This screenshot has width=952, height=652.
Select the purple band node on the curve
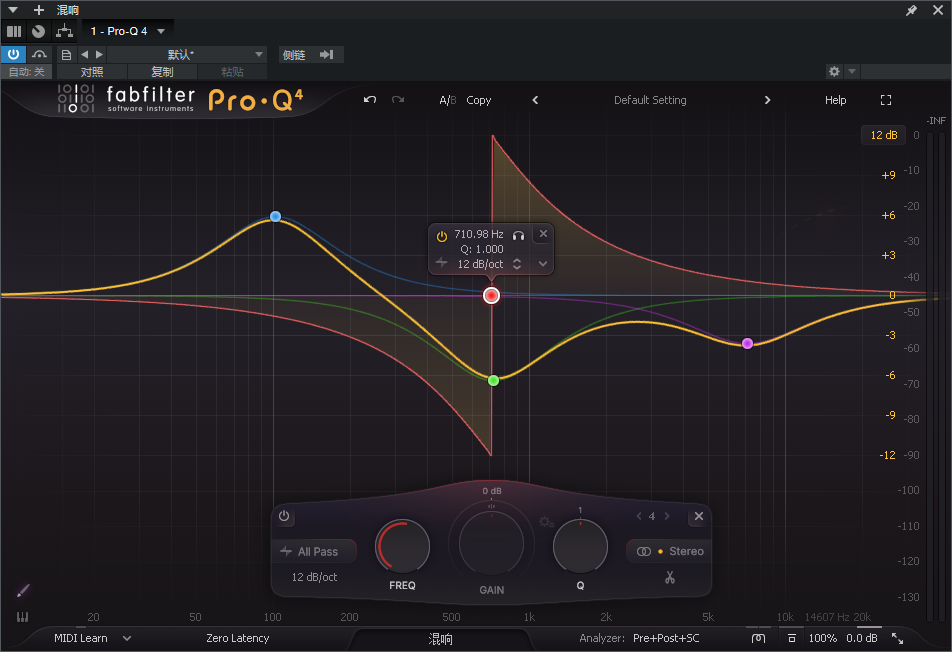pos(747,343)
